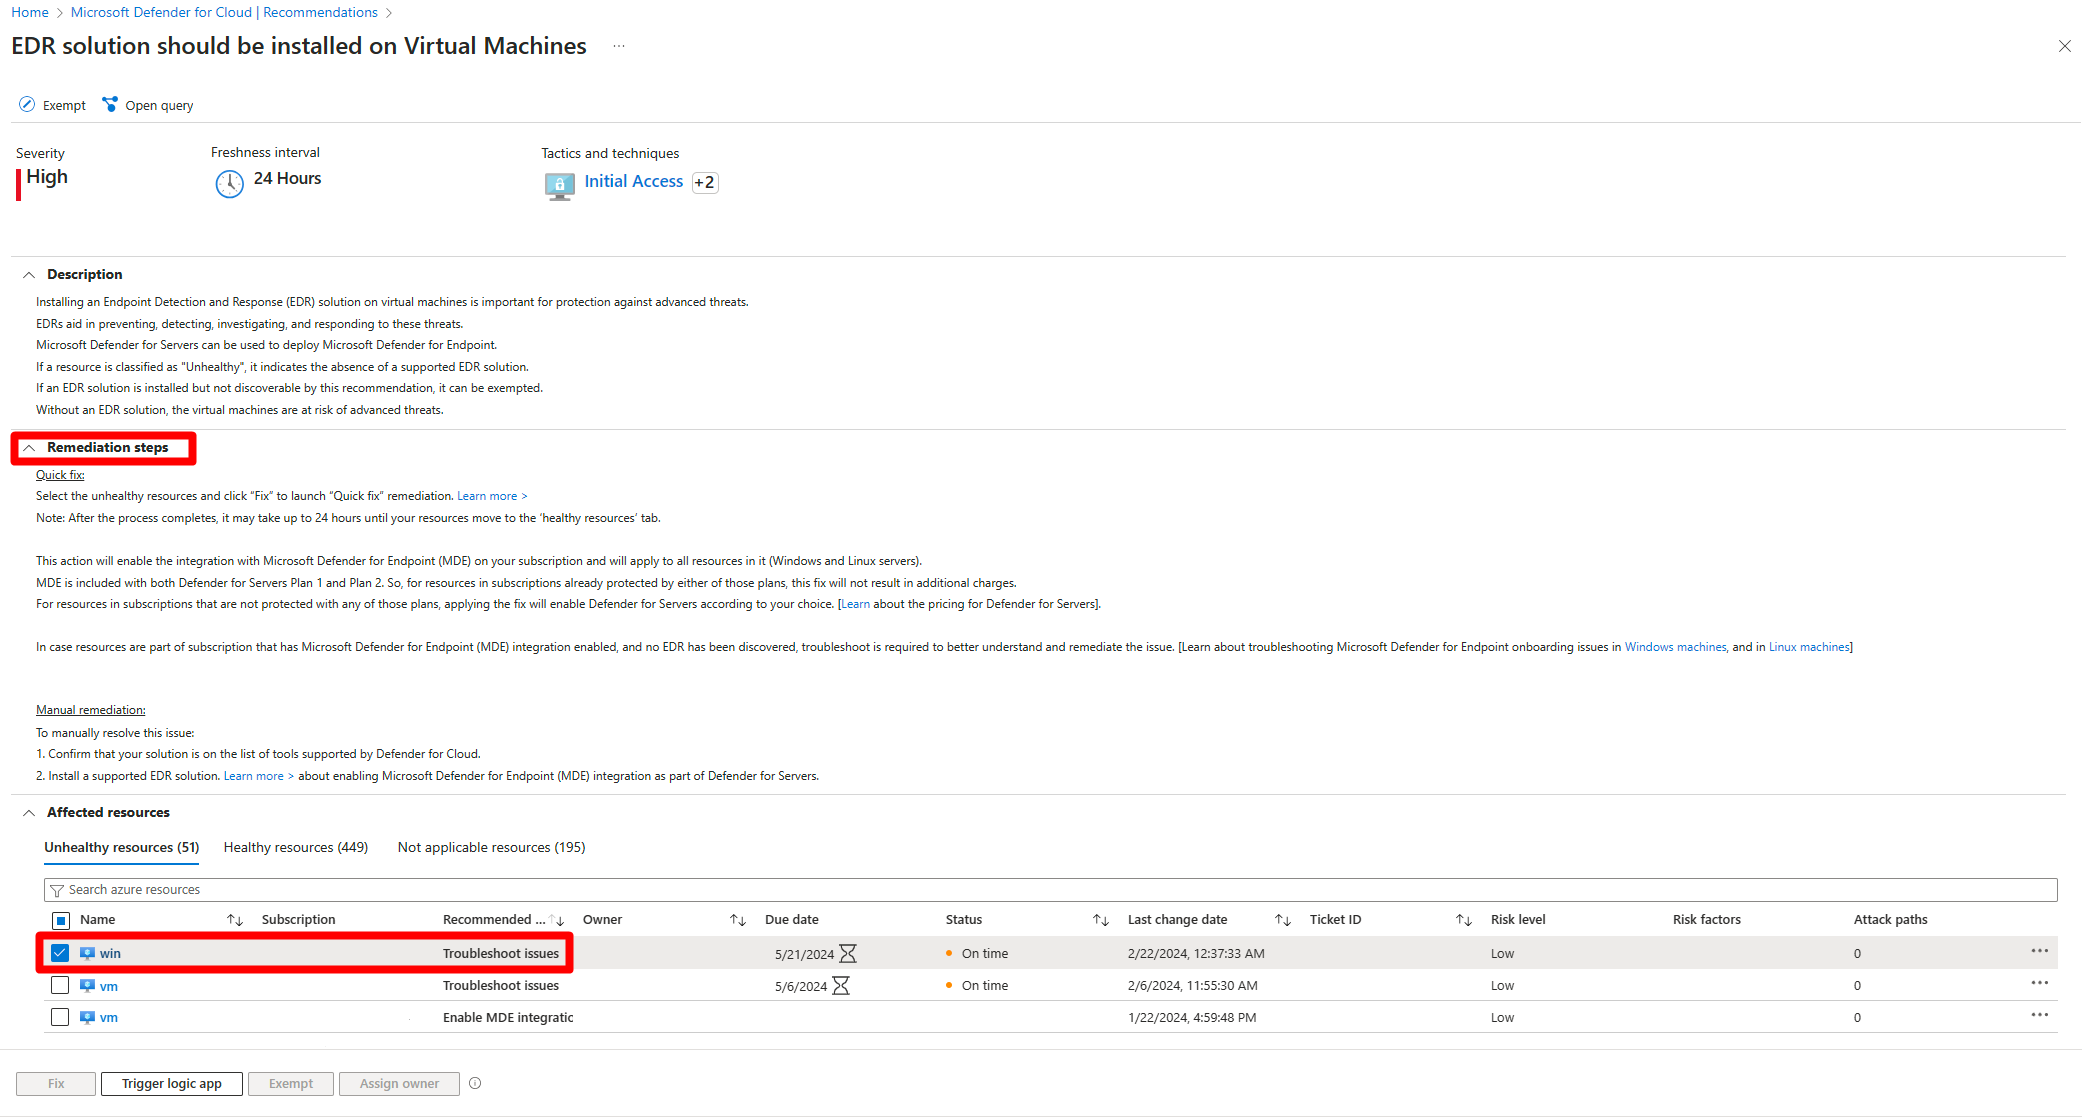Screen dimensions: 2082x1119
Task: Click Enable MDE integration cell
Action: [x=508, y=1018]
